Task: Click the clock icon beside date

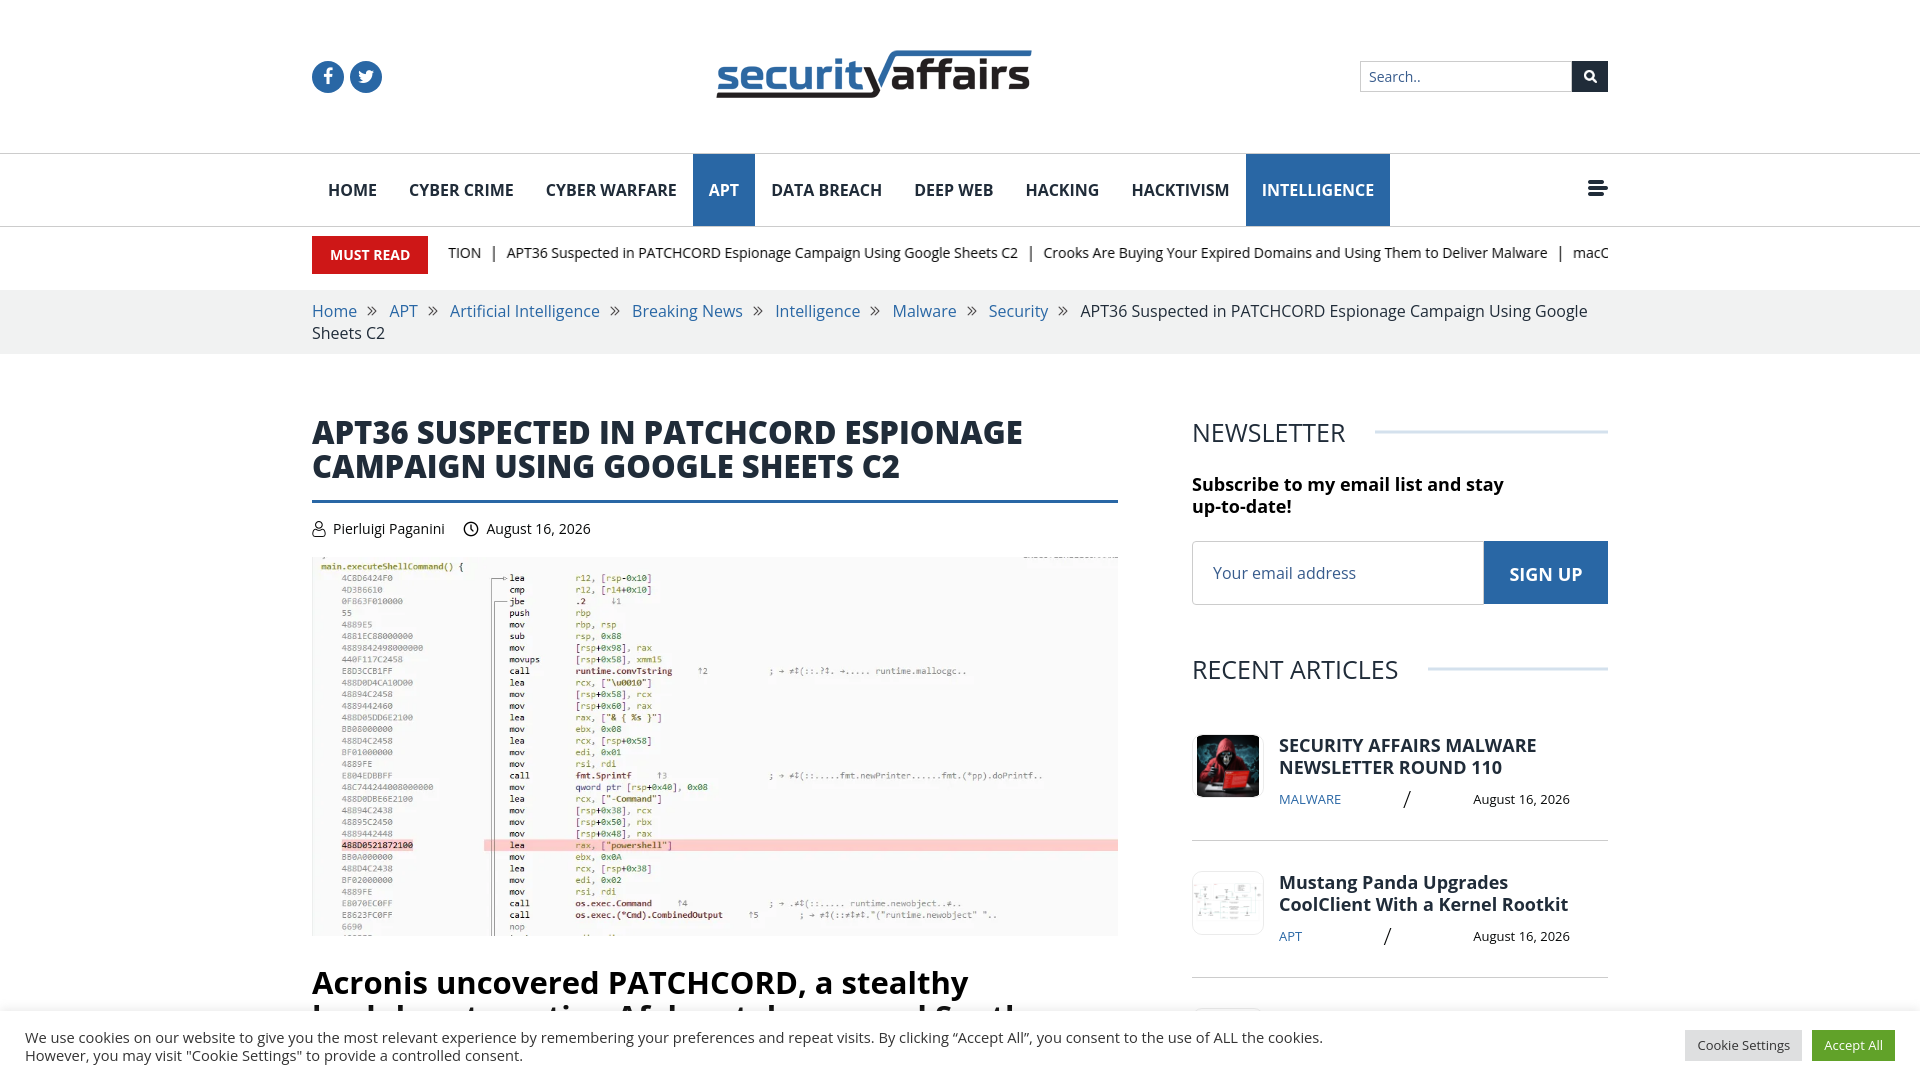Action: (471, 529)
